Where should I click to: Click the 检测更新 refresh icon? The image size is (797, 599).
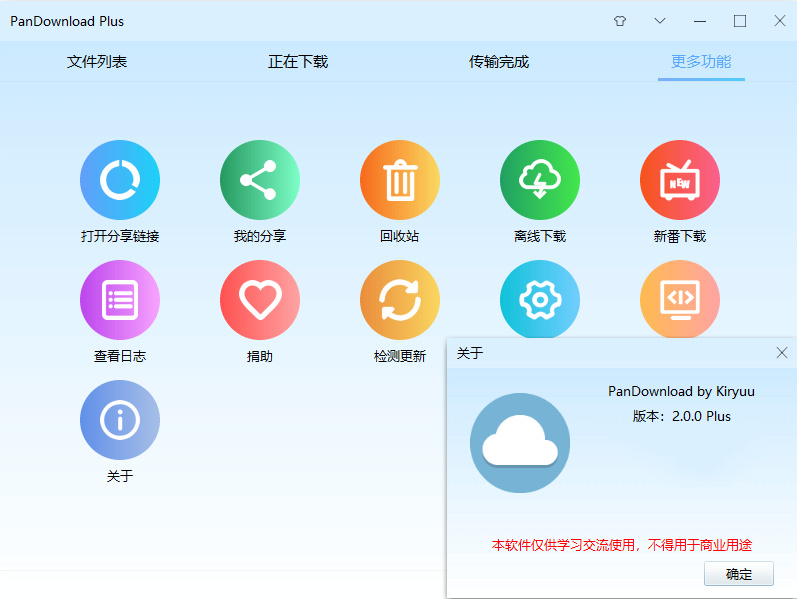[400, 300]
